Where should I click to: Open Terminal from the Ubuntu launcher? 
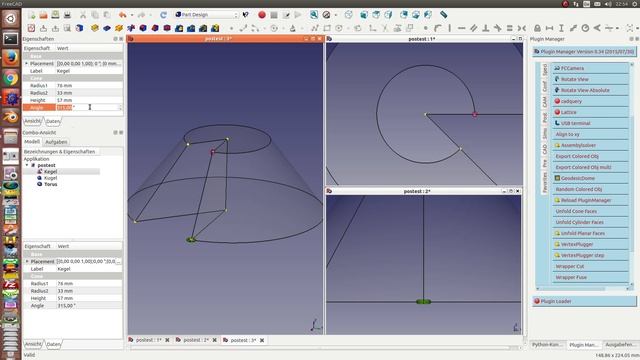[x=11, y=39]
